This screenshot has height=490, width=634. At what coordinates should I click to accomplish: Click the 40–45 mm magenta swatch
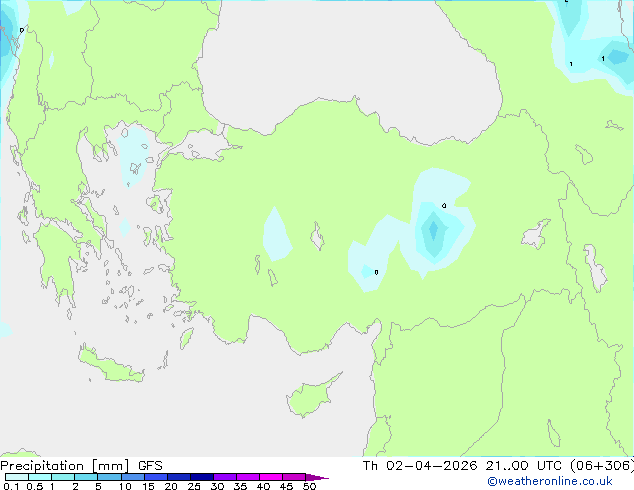click(x=271, y=477)
